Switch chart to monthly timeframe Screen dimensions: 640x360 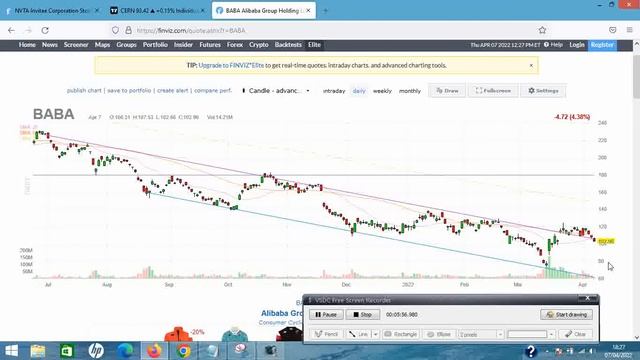(410, 91)
